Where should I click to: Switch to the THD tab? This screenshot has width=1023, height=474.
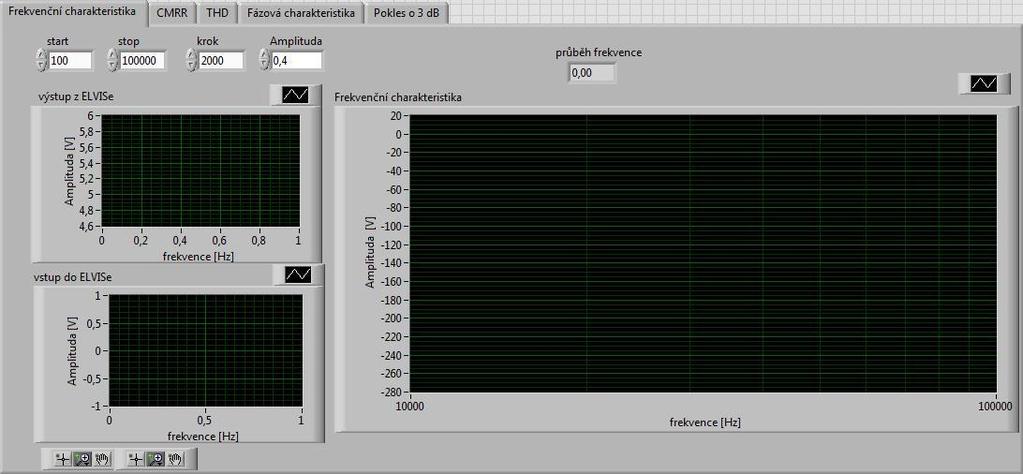(217, 13)
